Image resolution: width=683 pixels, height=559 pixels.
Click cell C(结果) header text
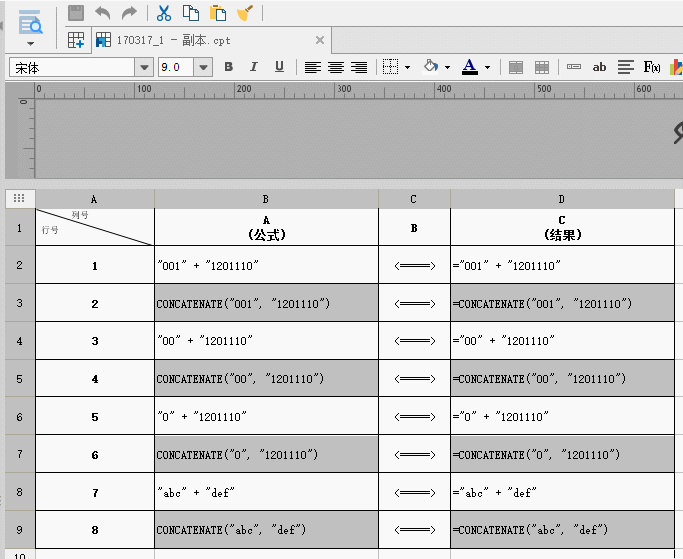[x=562, y=227]
